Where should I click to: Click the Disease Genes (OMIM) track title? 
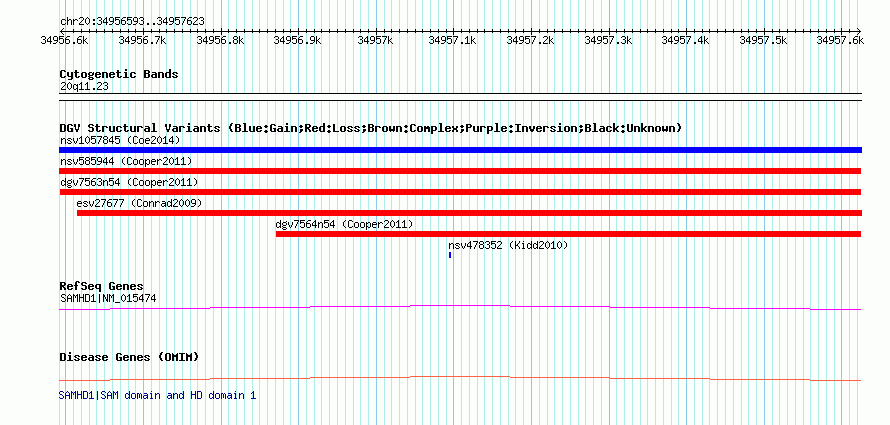pyautogui.click(x=129, y=357)
